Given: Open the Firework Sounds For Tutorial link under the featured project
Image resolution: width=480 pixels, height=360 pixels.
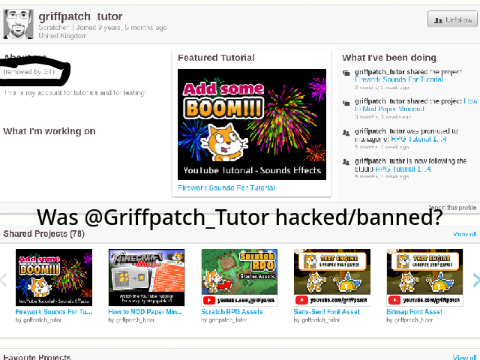Looking at the screenshot, I should (226, 188).
